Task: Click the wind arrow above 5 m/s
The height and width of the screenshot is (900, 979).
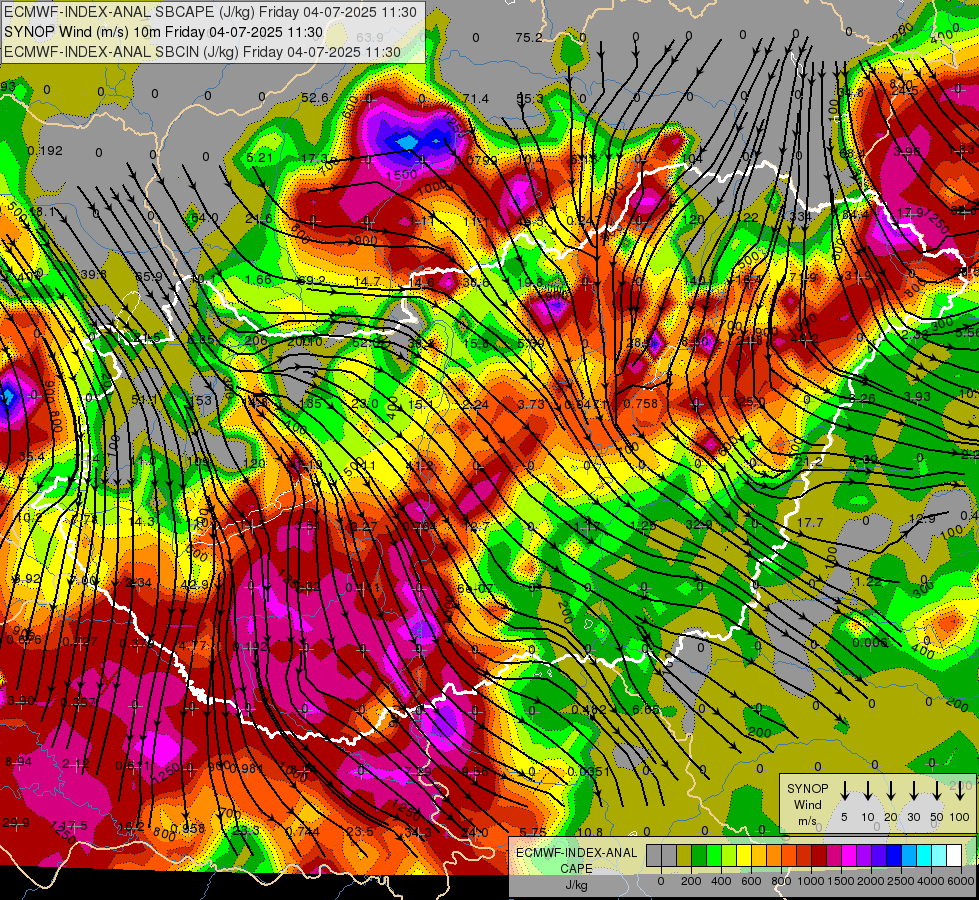Action: coord(844,790)
